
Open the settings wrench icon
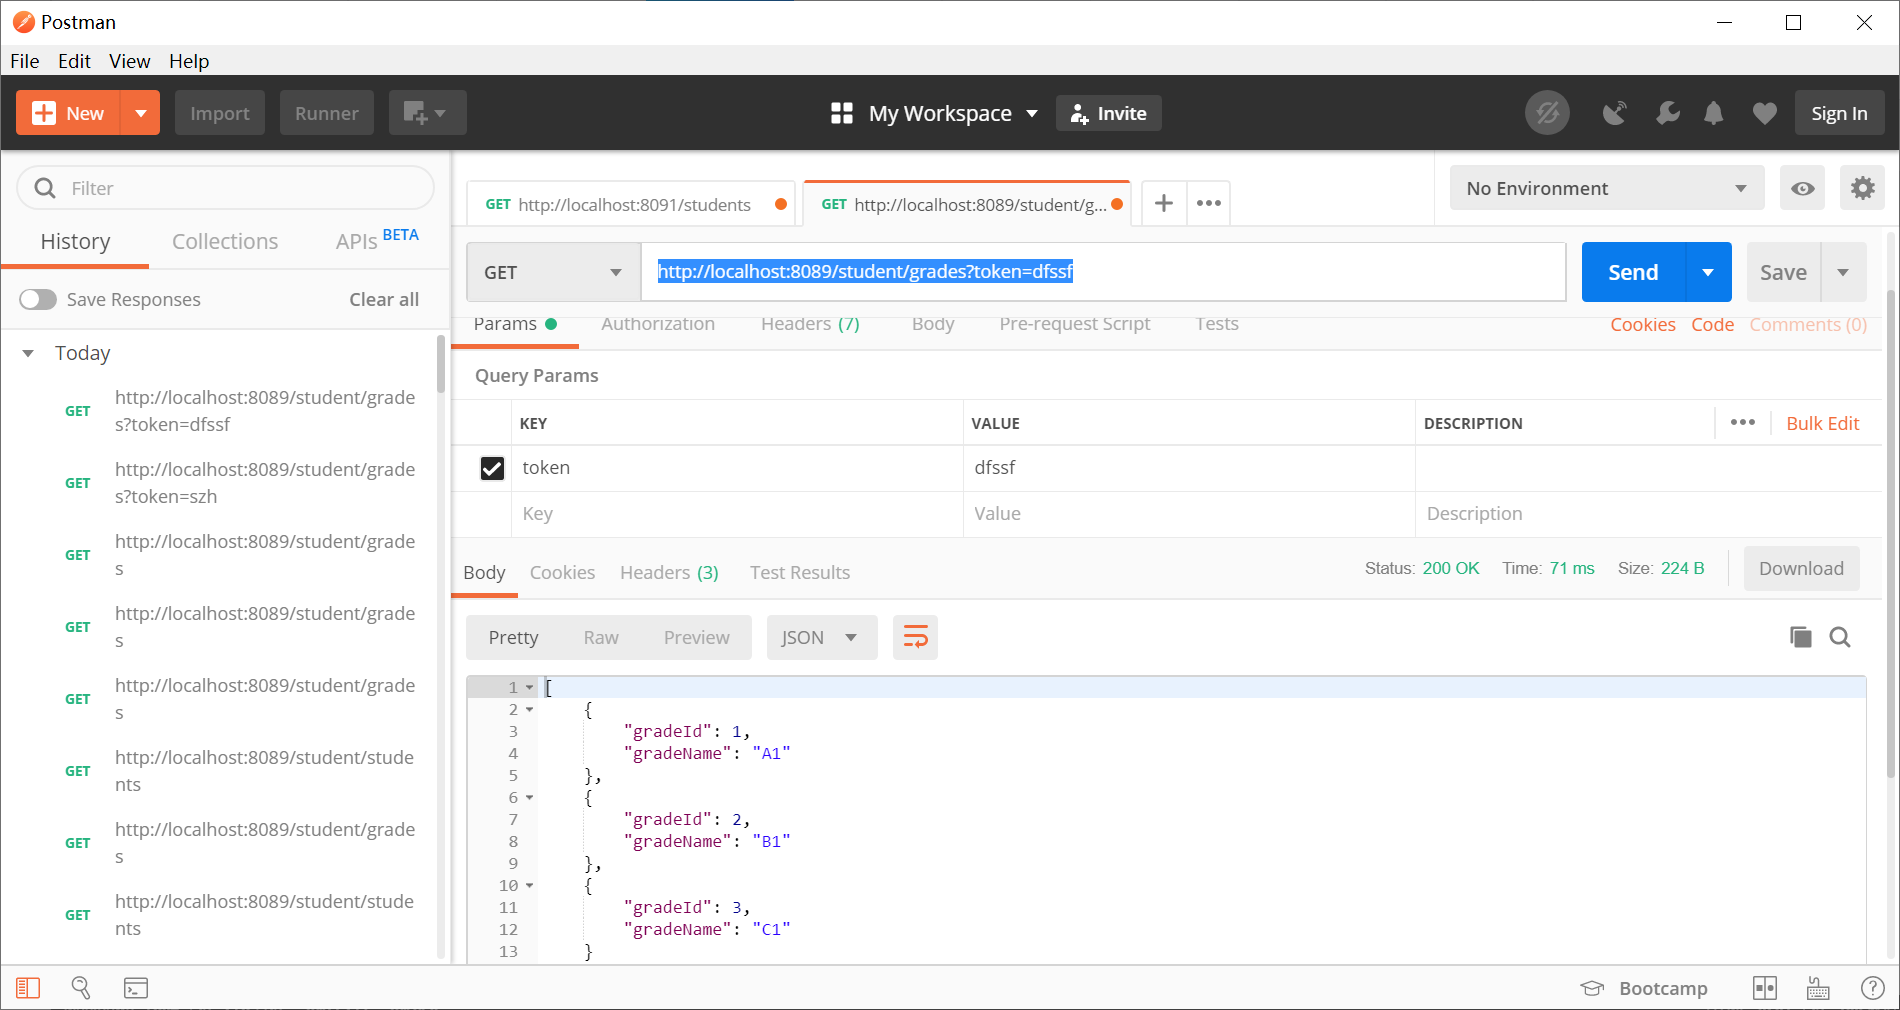[x=1667, y=113]
